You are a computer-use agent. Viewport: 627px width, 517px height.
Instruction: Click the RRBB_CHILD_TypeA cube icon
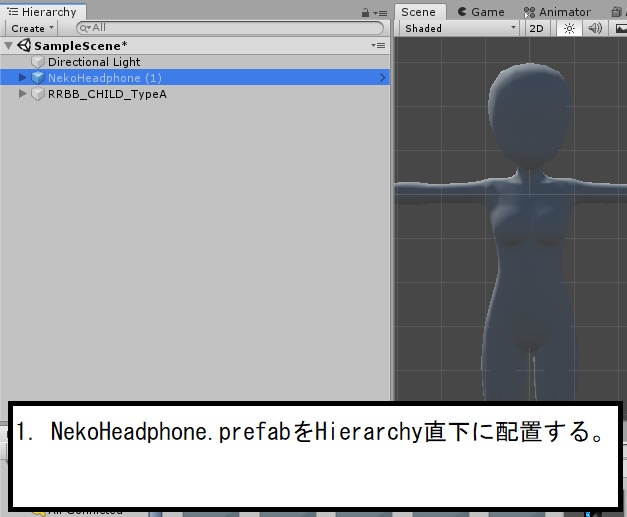[x=38, y=94]
